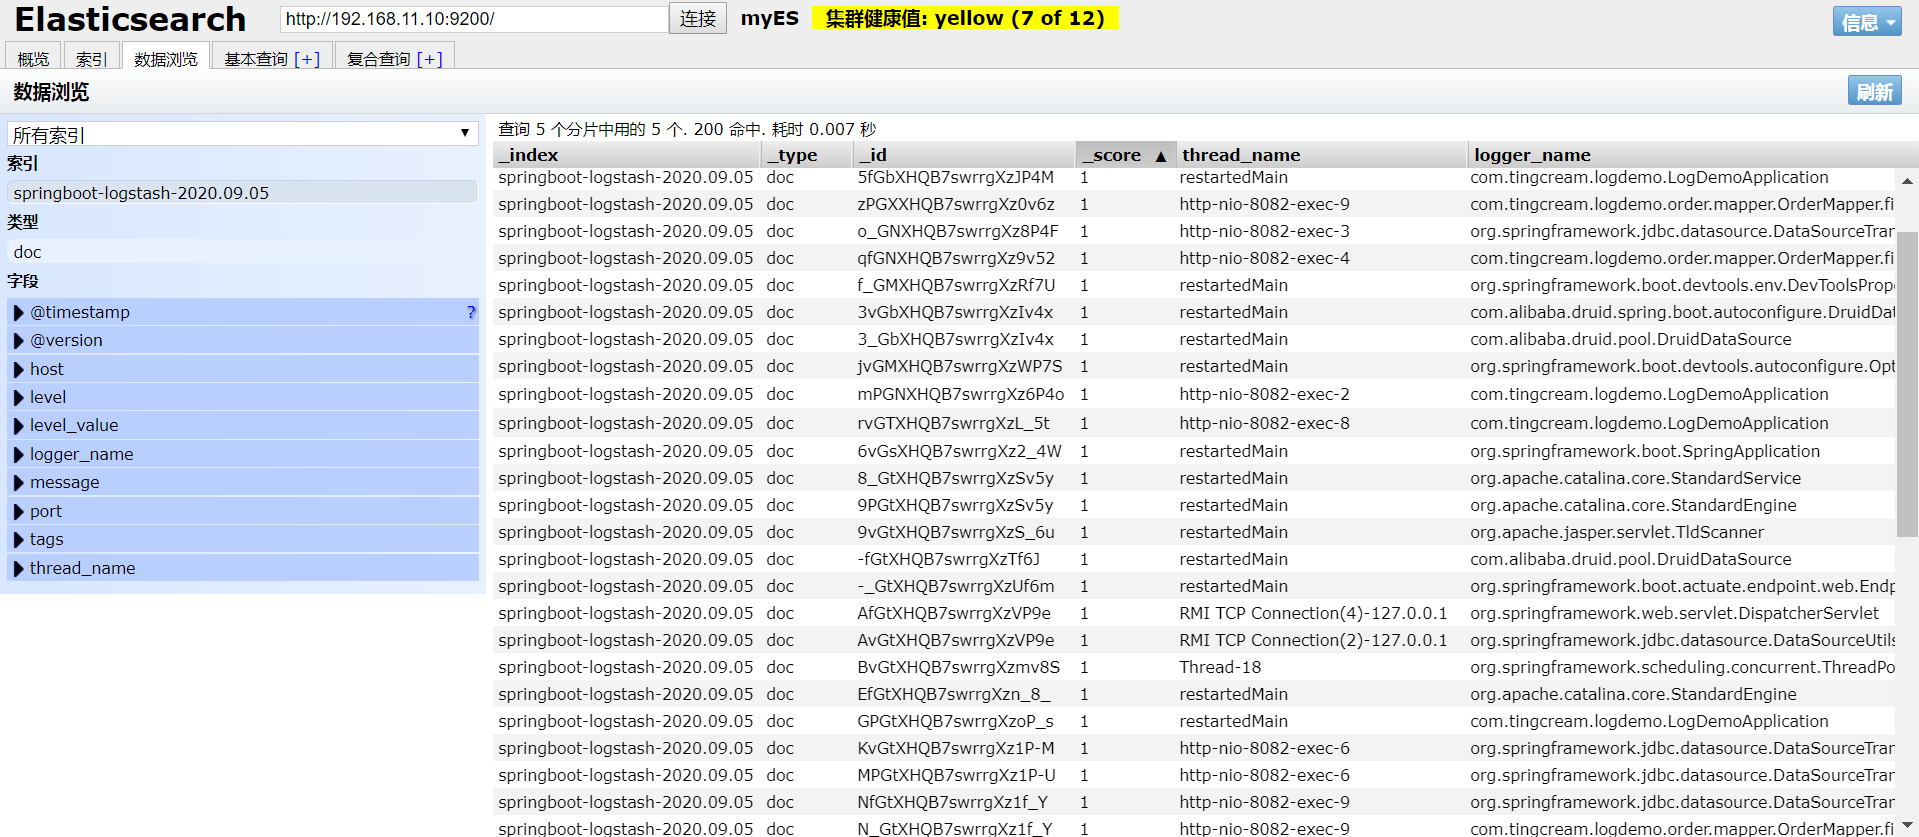Click the org.apache.catalina.core.StandardService logger cell
The height and width of the screenshot is (837, 1919).
tap(1635, 478)
